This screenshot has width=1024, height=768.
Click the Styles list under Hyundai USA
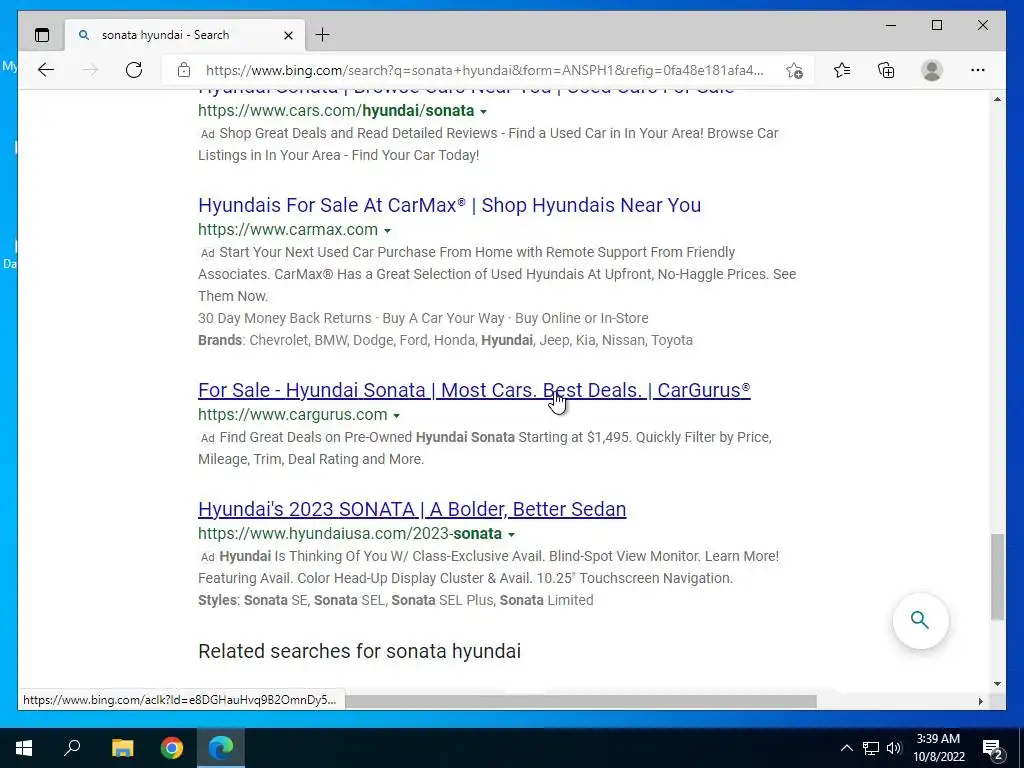[x=396, y=600]
